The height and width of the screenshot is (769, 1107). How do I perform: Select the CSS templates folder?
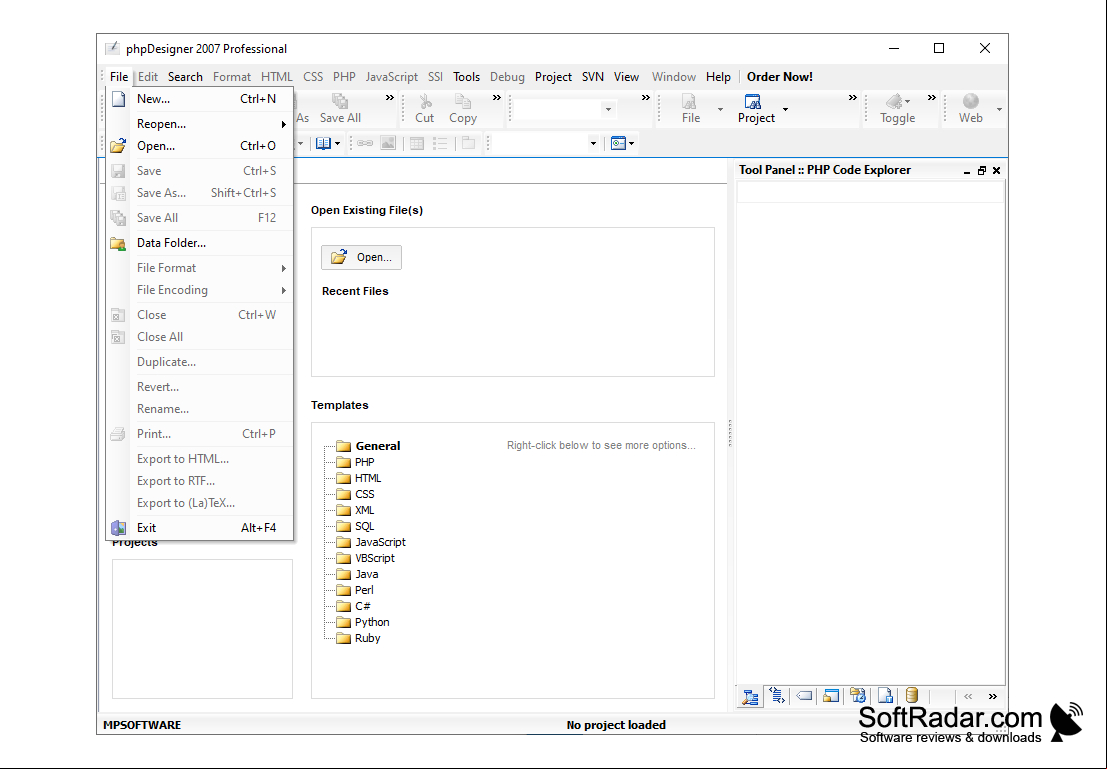pos(355,494)
